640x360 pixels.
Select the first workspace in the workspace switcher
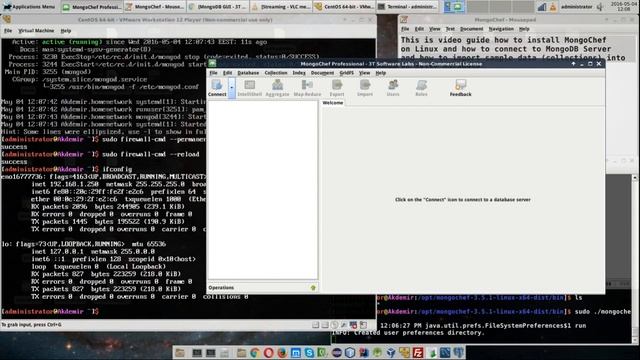(453, 7)
